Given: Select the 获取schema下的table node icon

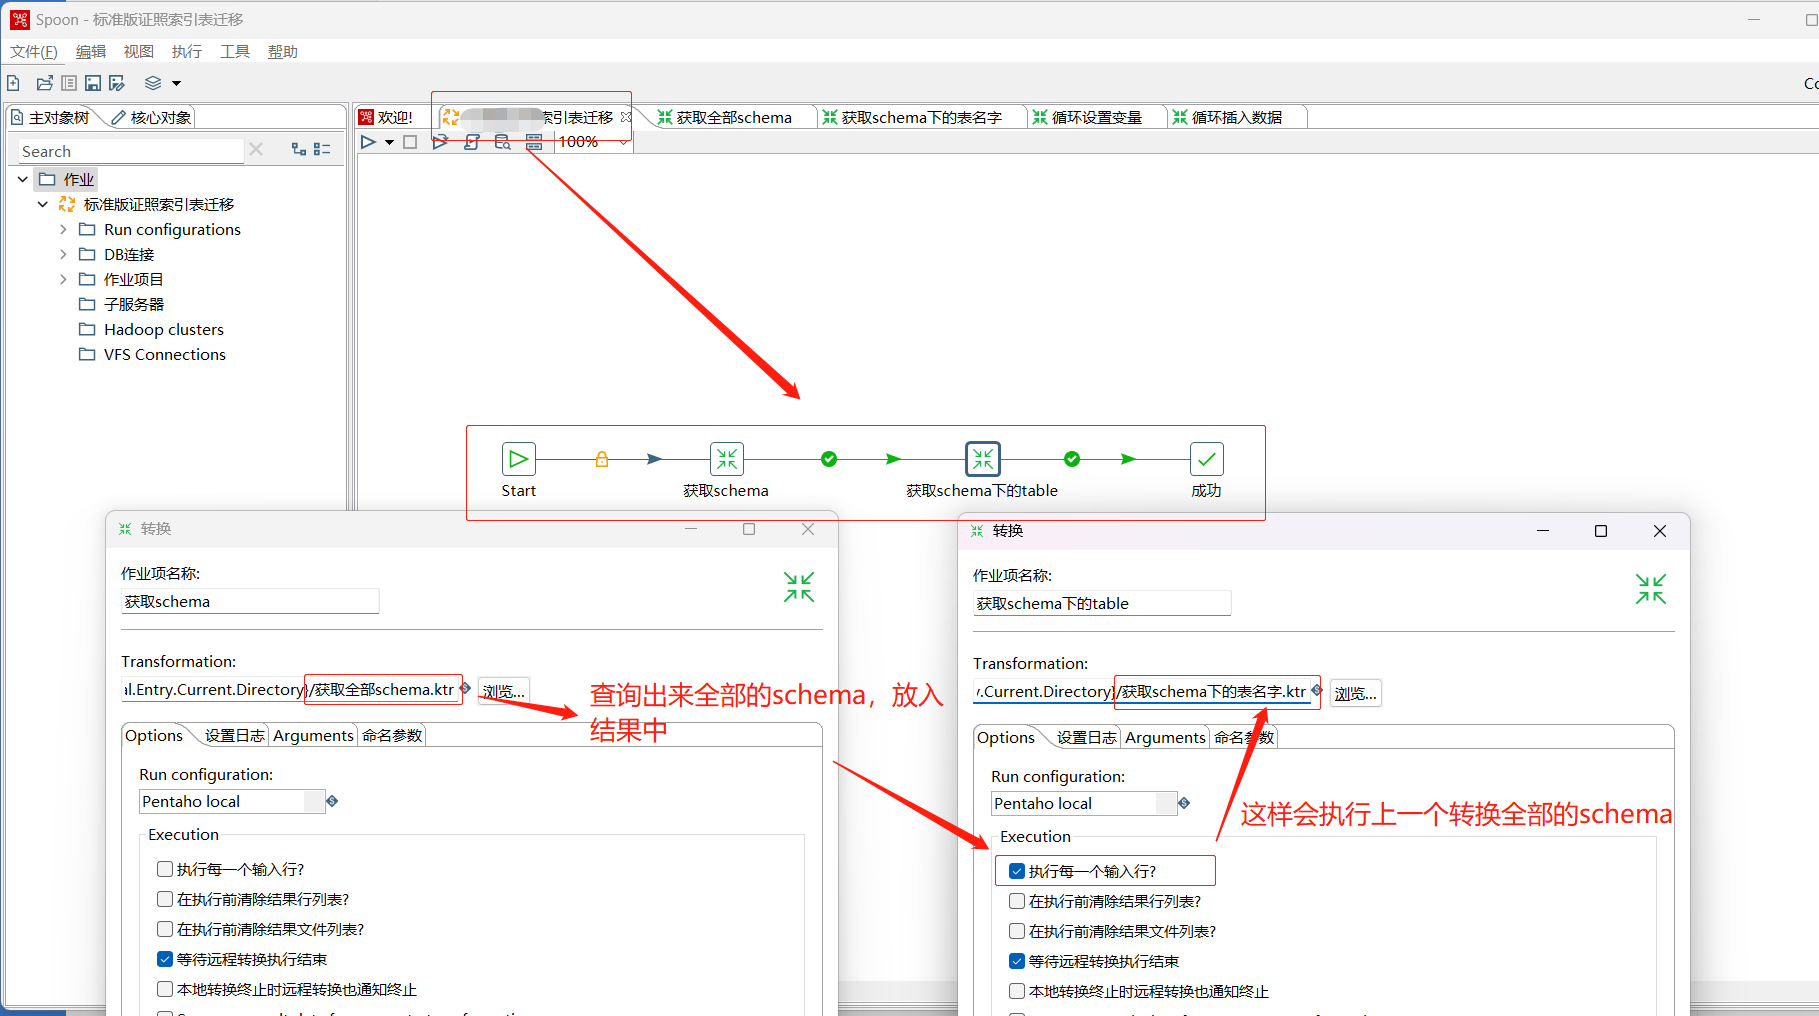Looking at the screenshot, I should point(983,459).
